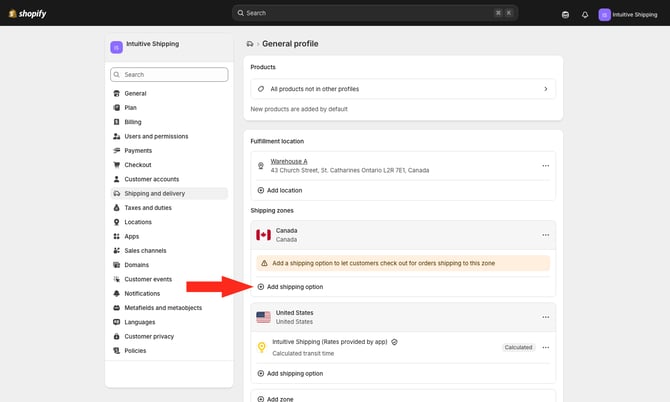Open Payments settings
The image size is (670, 402).
pos(169,150)
